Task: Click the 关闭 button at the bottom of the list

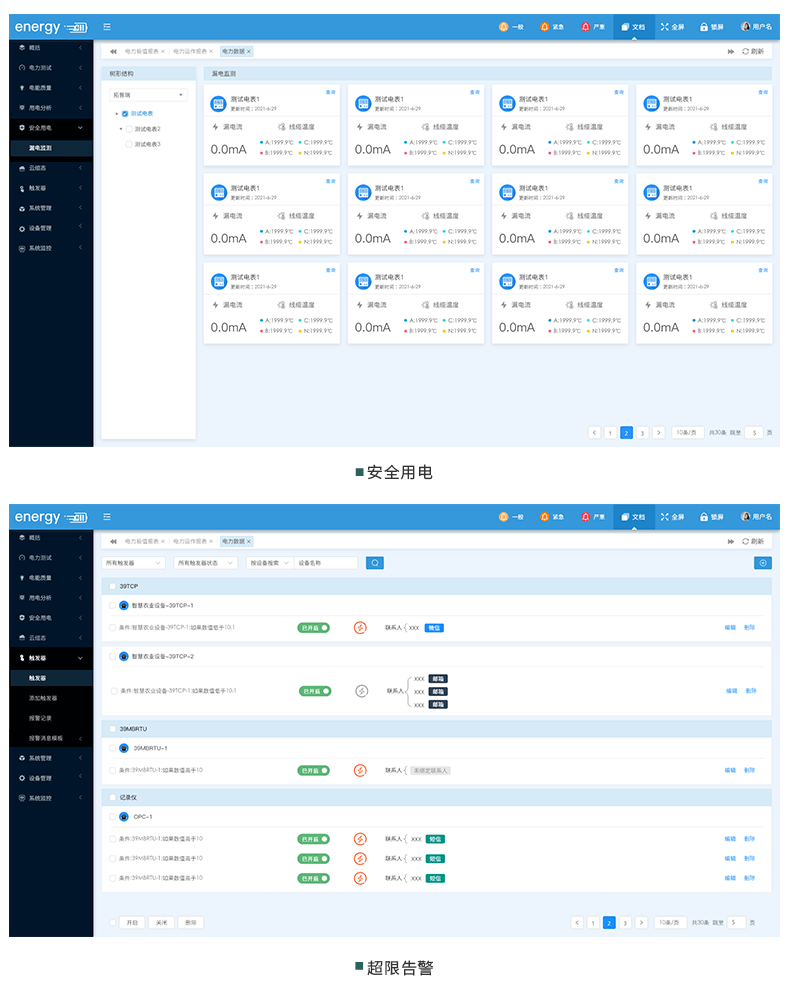Action: point(161,923)
